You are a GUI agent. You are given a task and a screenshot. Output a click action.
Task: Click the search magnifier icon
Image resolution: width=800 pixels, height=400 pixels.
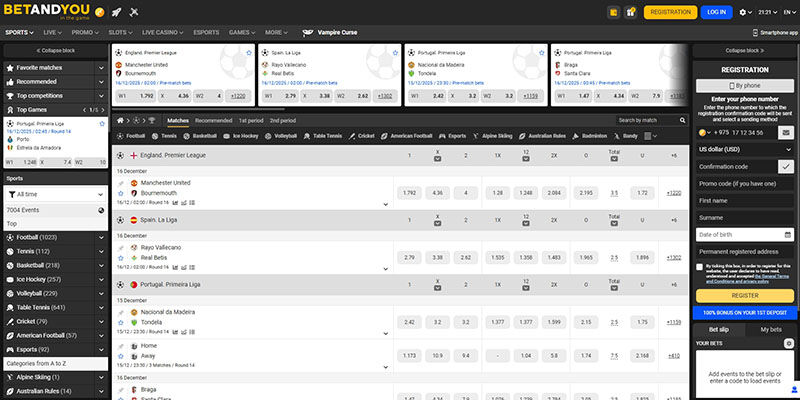[683, 120]
